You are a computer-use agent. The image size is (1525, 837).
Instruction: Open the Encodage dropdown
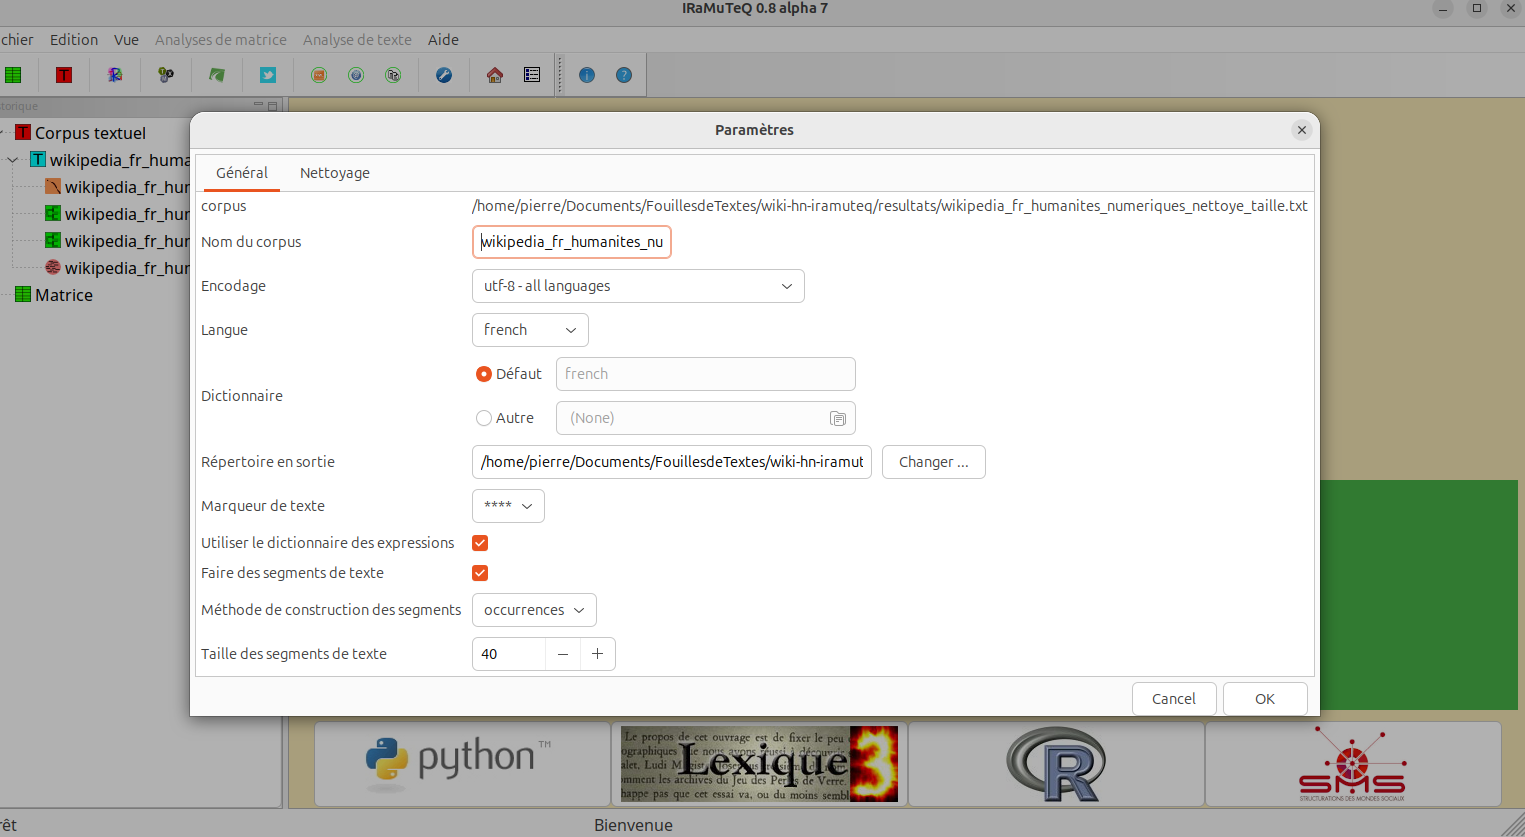coord(638,286)
